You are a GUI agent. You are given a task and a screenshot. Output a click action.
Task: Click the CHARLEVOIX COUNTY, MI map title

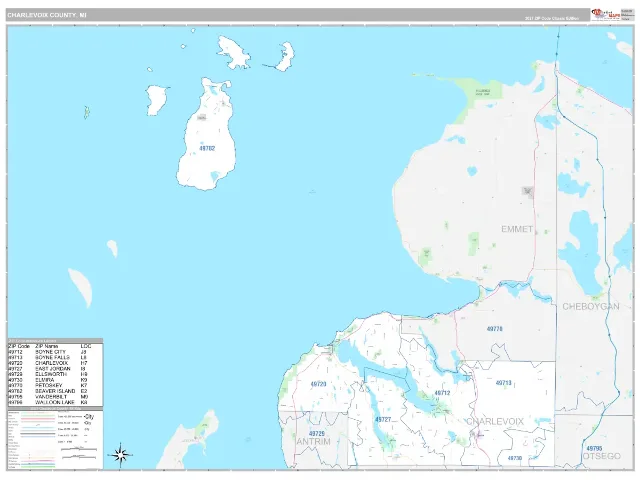tap(47, 15)
